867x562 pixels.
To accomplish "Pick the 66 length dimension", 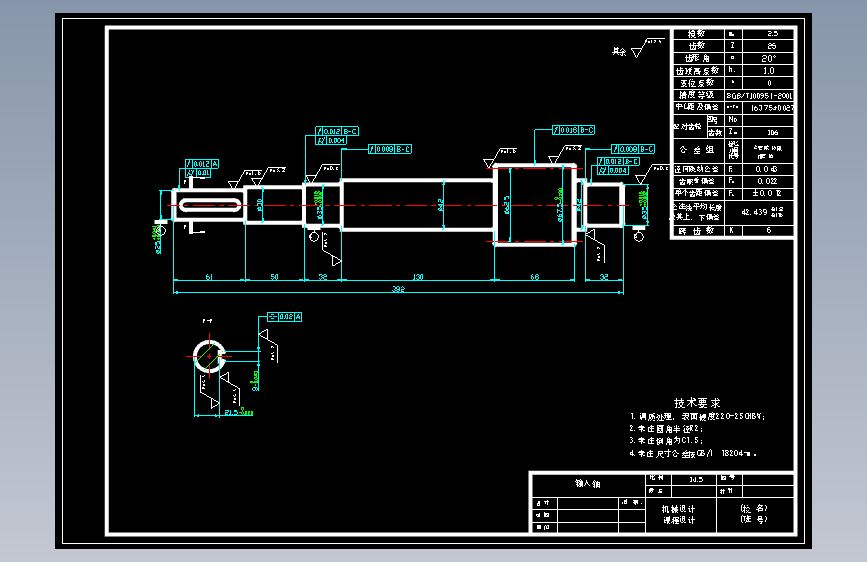I will pyautogui.click(x=535, y=277).
